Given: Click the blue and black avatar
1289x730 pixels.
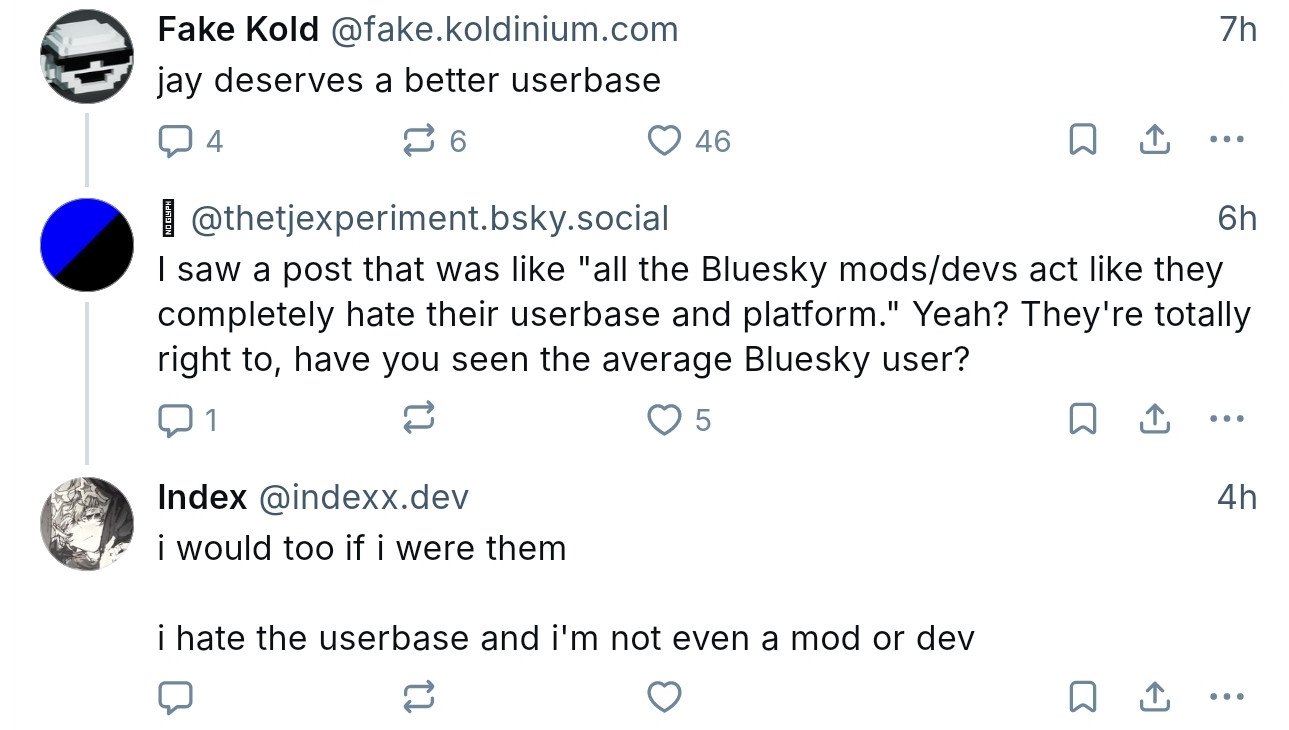Looking at the screenshot, I should coord(87,245).
